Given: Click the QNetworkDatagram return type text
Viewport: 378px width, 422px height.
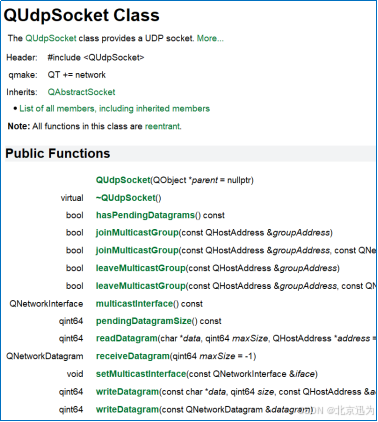Looking at the screenshot, I should tap(45, 356).
